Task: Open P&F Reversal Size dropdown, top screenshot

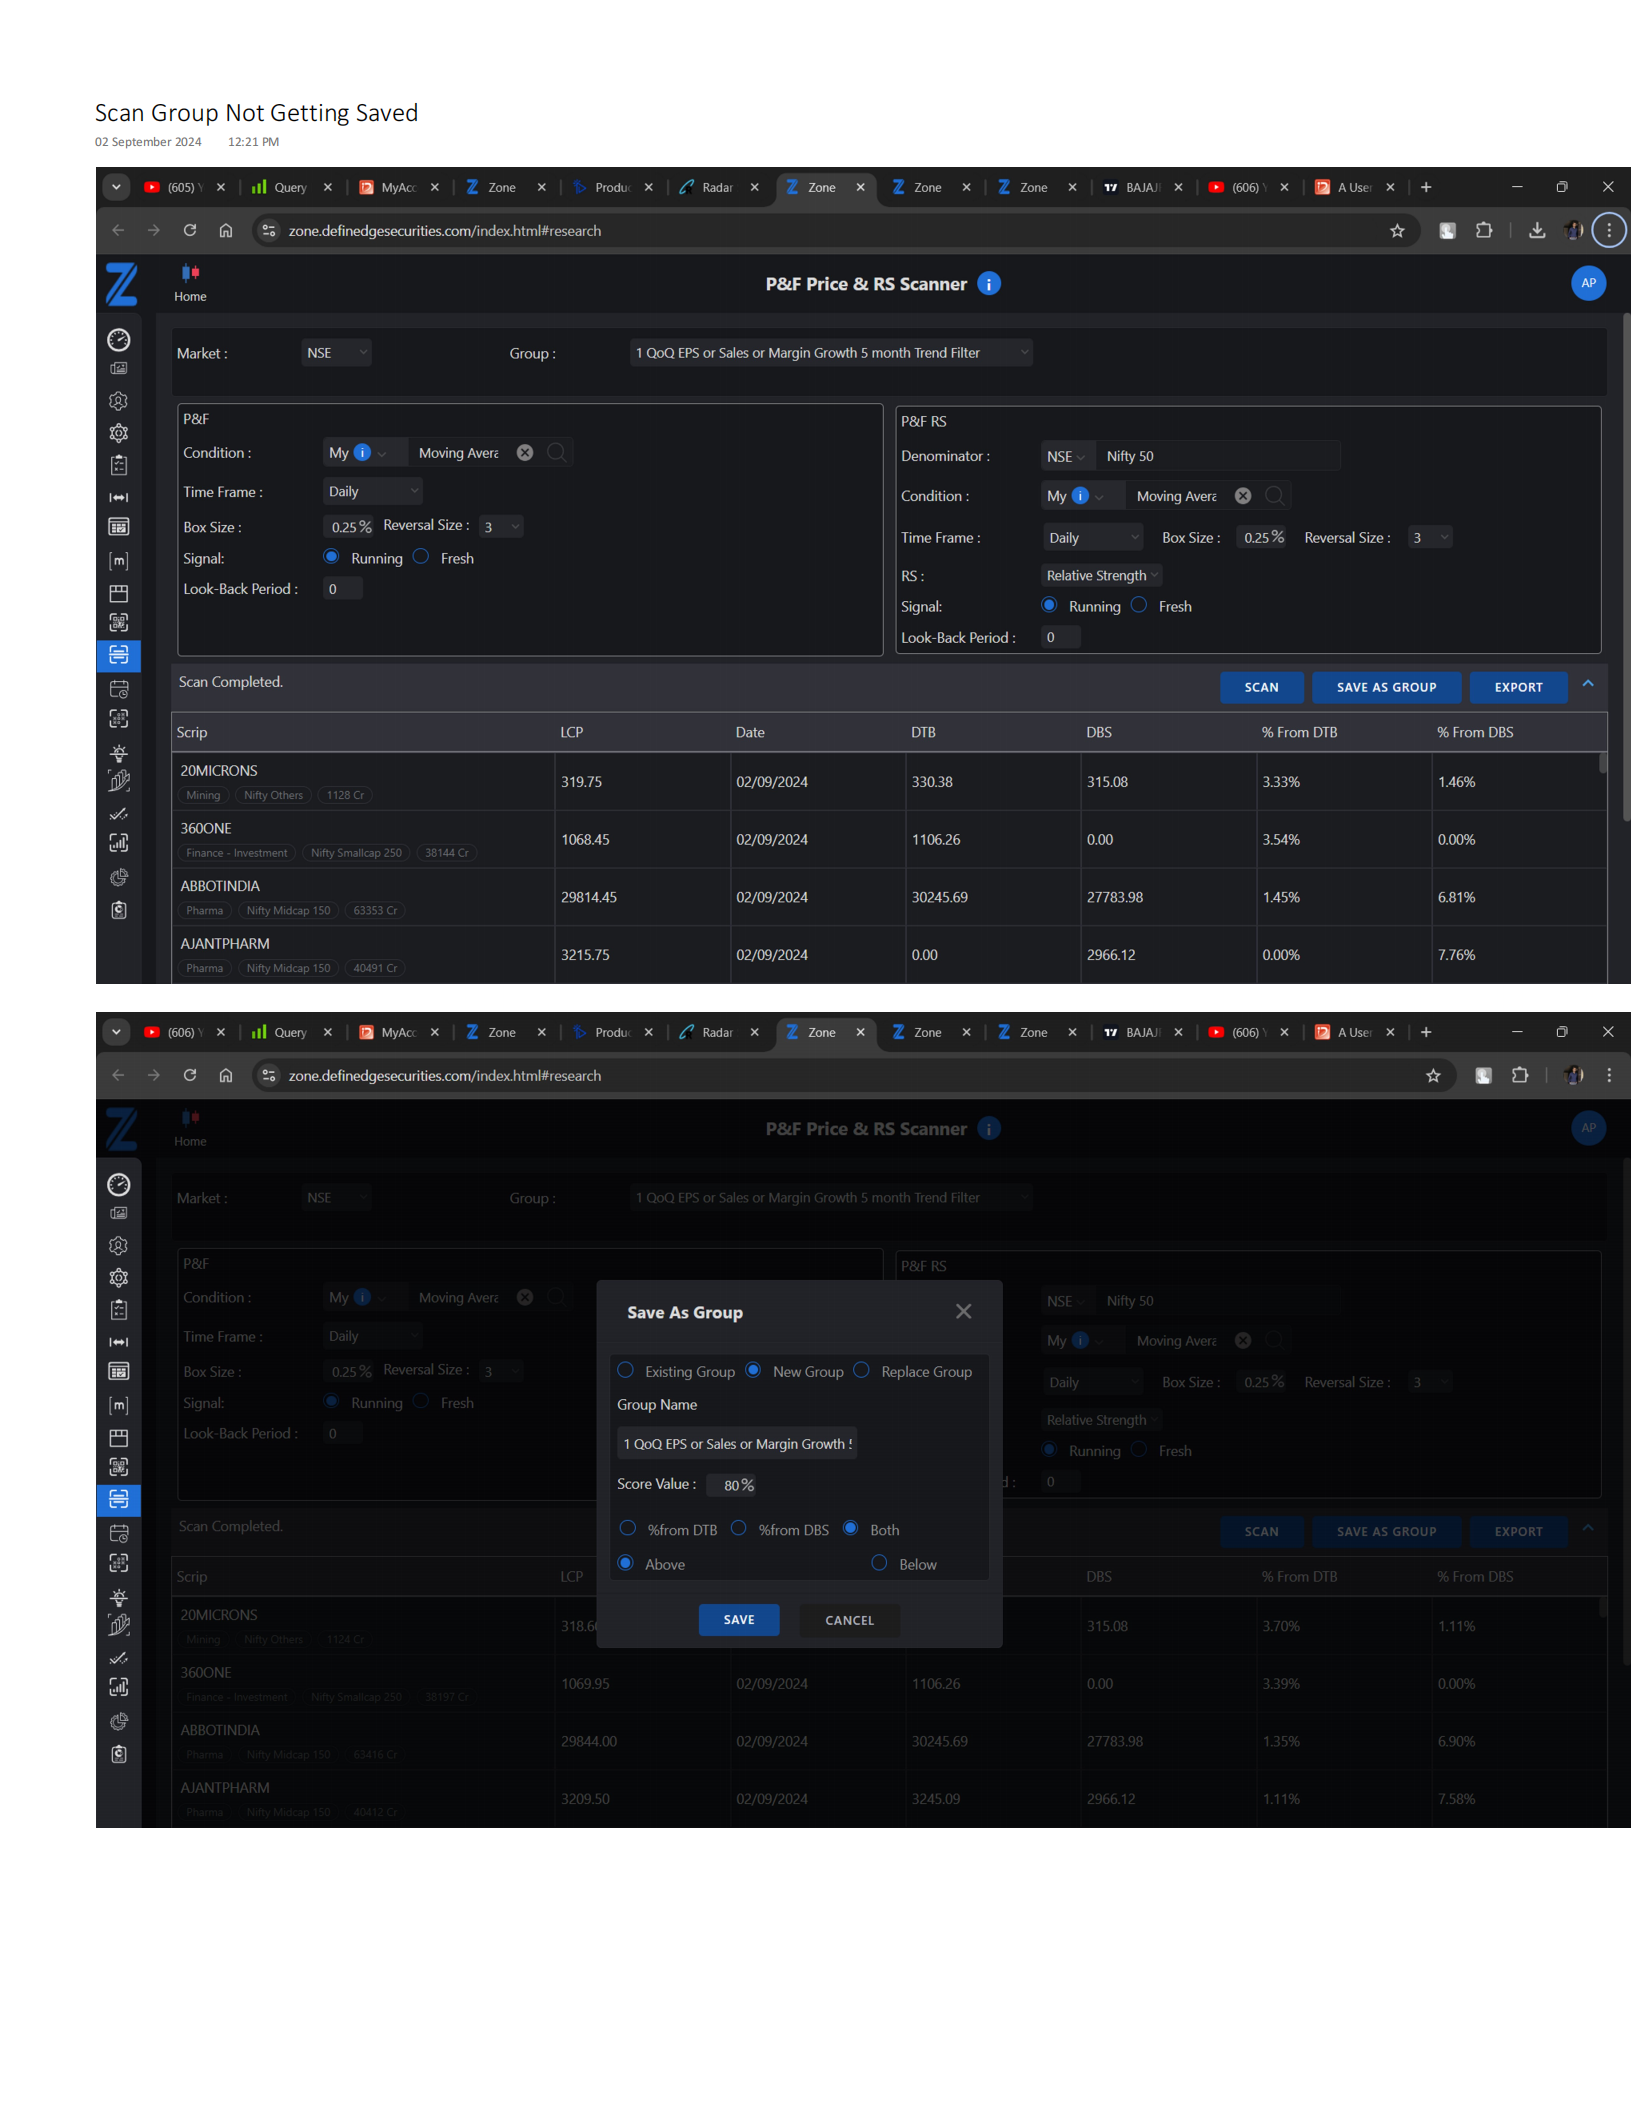Action: [501, 527]
